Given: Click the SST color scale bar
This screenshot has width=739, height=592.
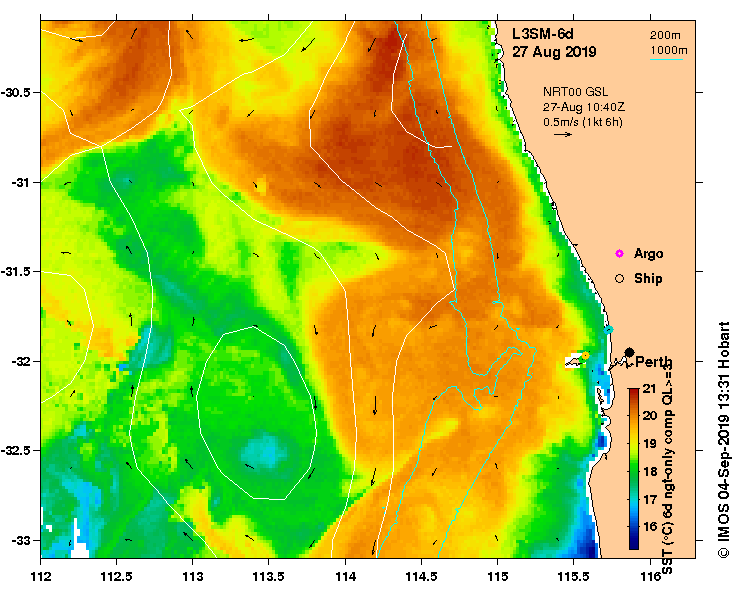Looking at the screenshot, I should coord(633,469).
